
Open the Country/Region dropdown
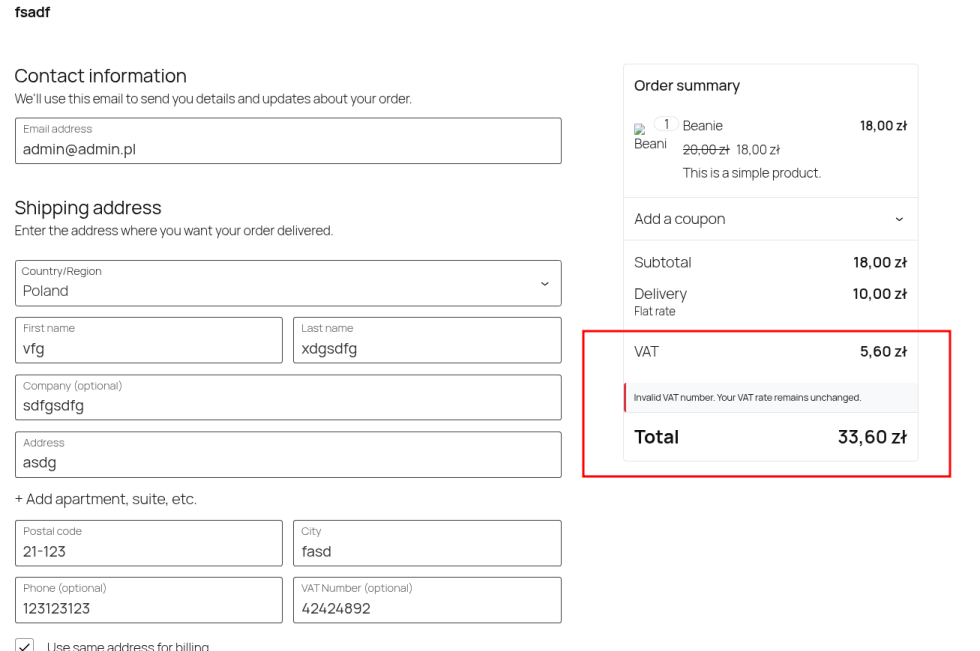pyautogui.click(x=288, y=283)
